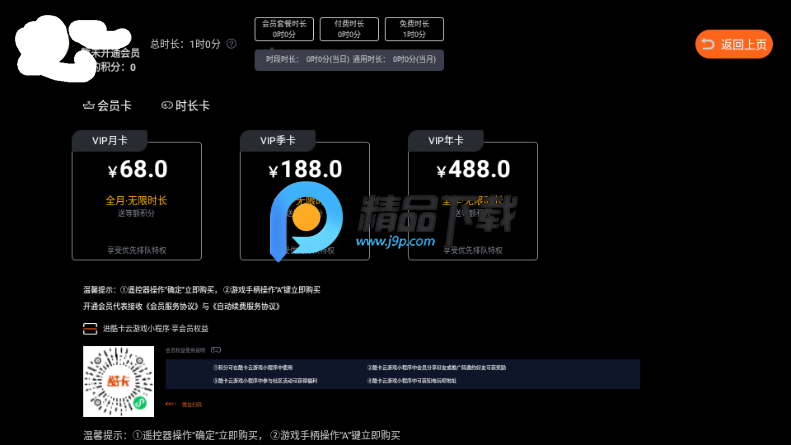Click the return arrow icon in 返回上页
The height and width of the screenshot is (445, 791).
[x=708, y=44]
